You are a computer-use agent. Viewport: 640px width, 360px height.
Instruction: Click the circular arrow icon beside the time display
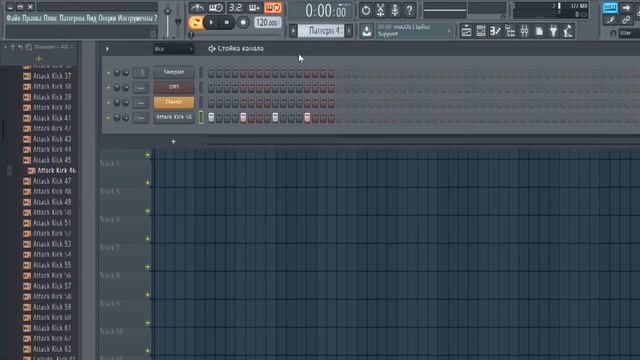[366, 10]
